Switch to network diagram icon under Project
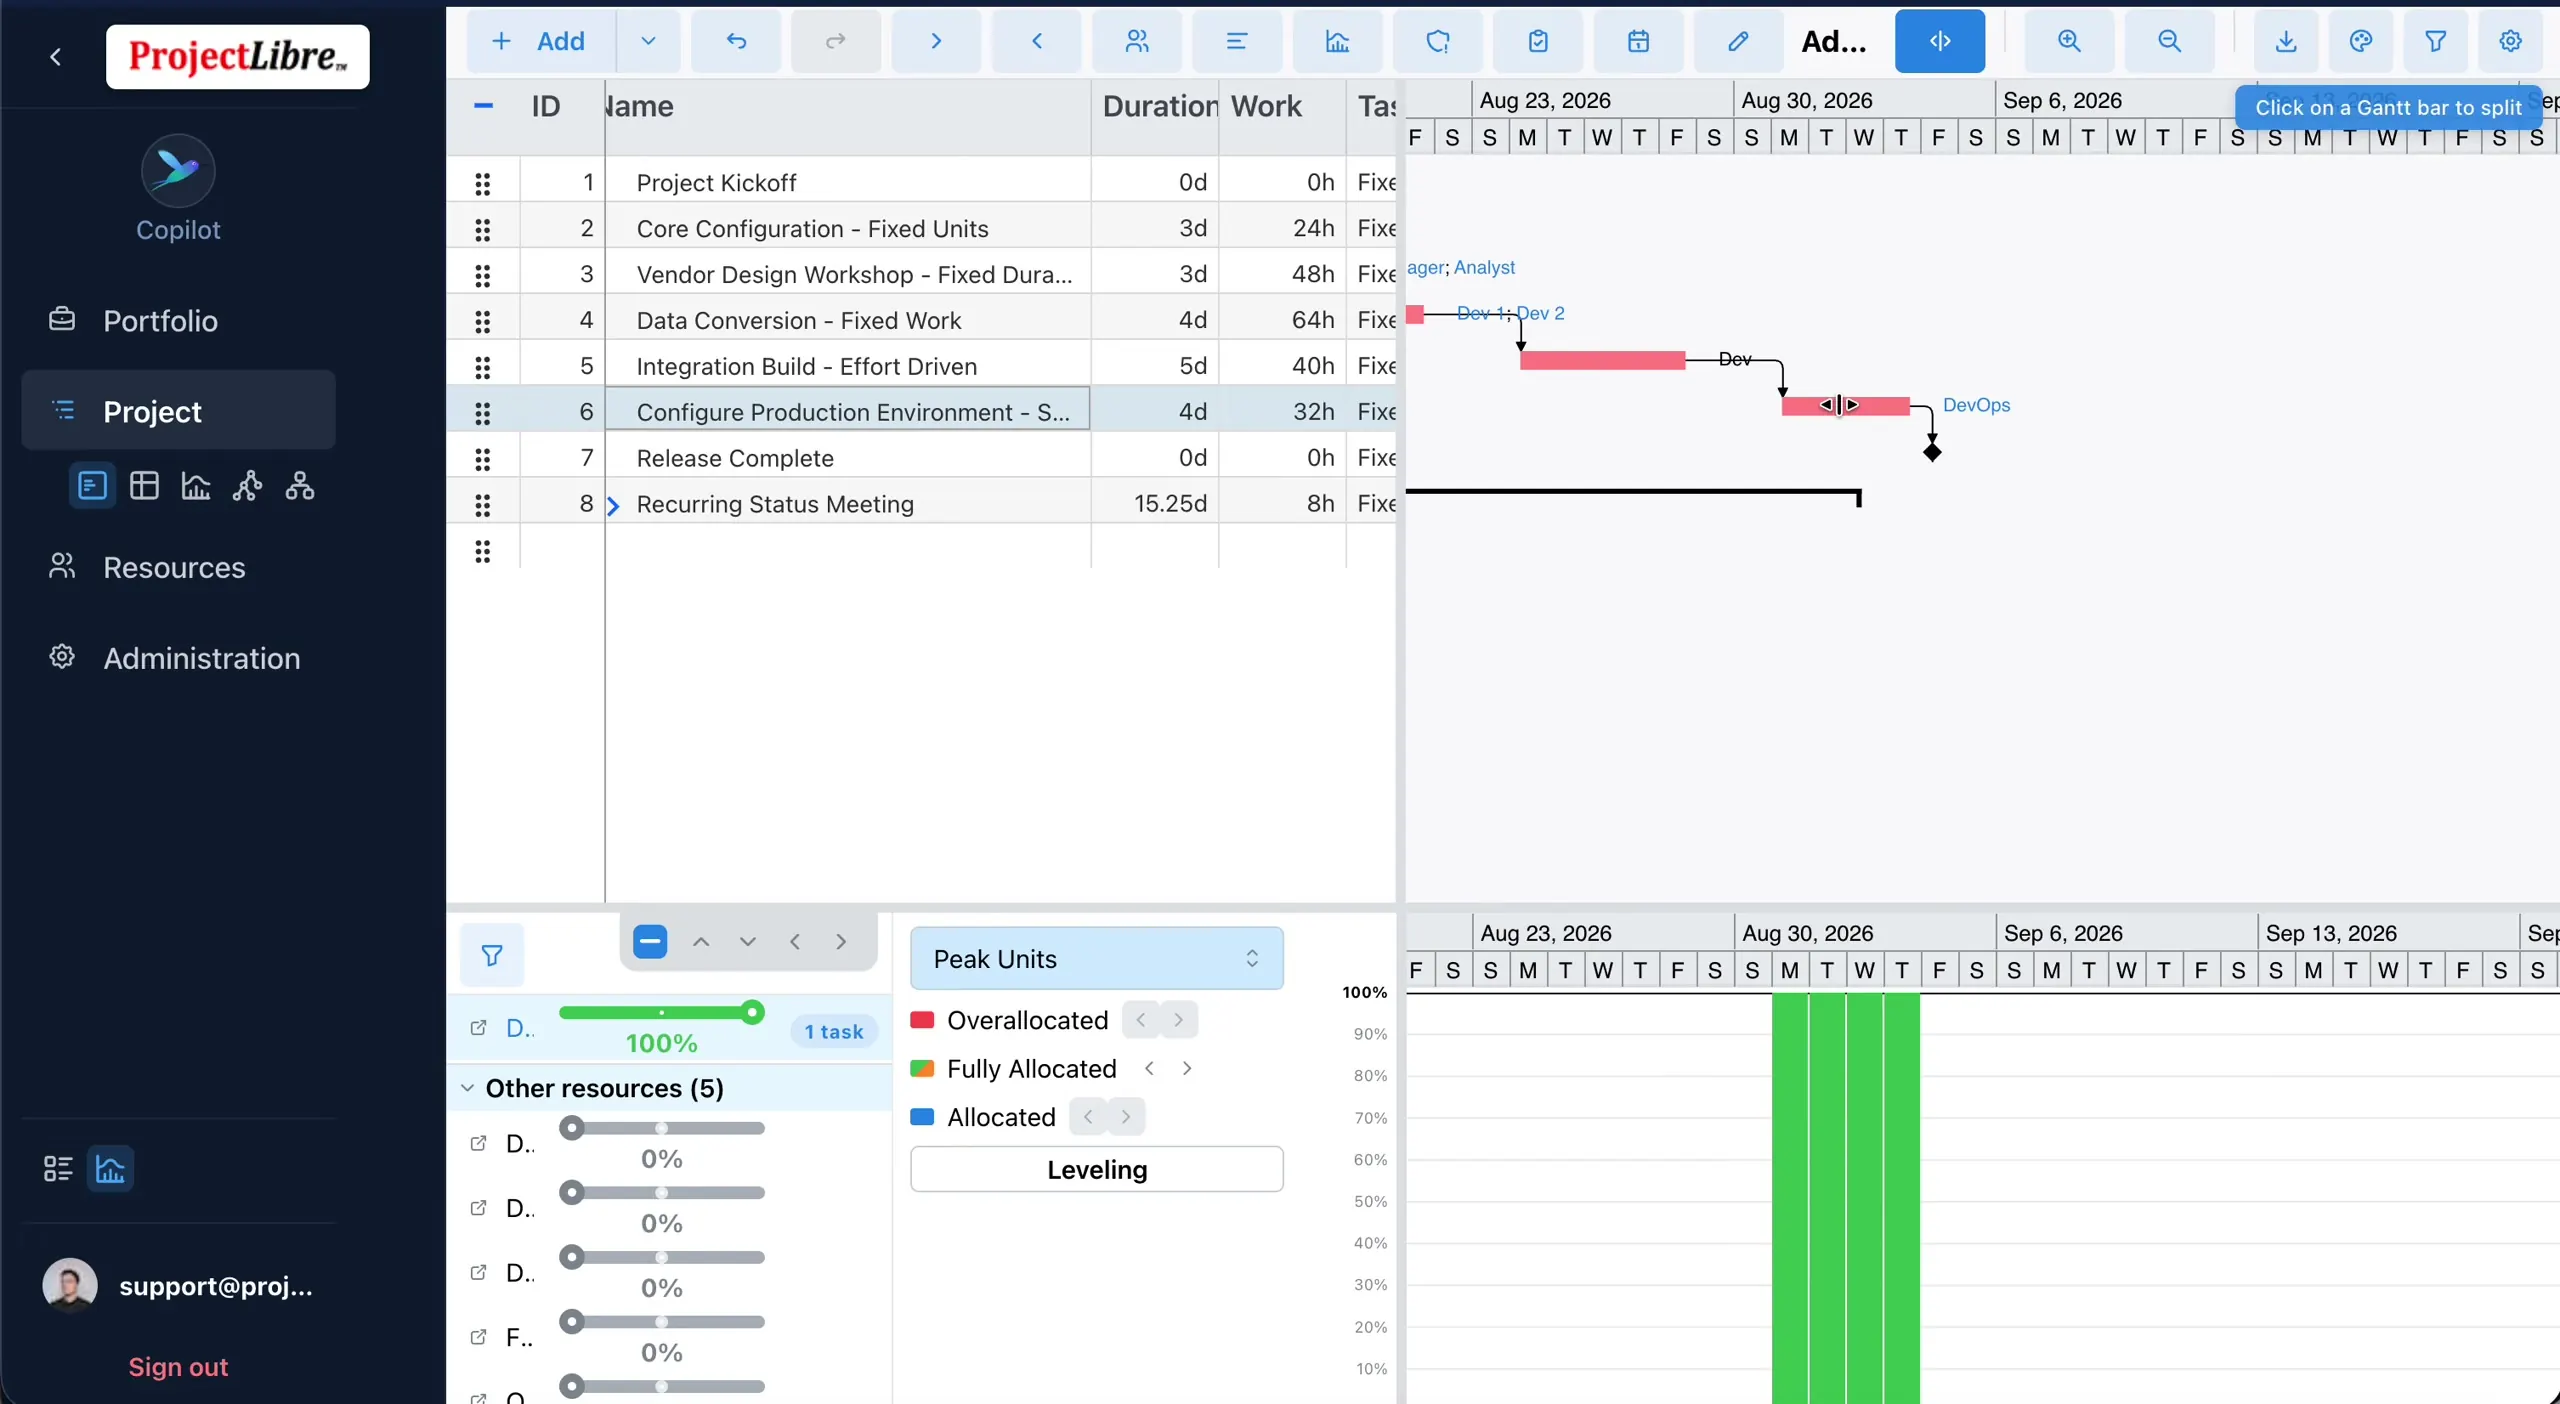Screen dimensions: 2560x1404 point(248,486)
